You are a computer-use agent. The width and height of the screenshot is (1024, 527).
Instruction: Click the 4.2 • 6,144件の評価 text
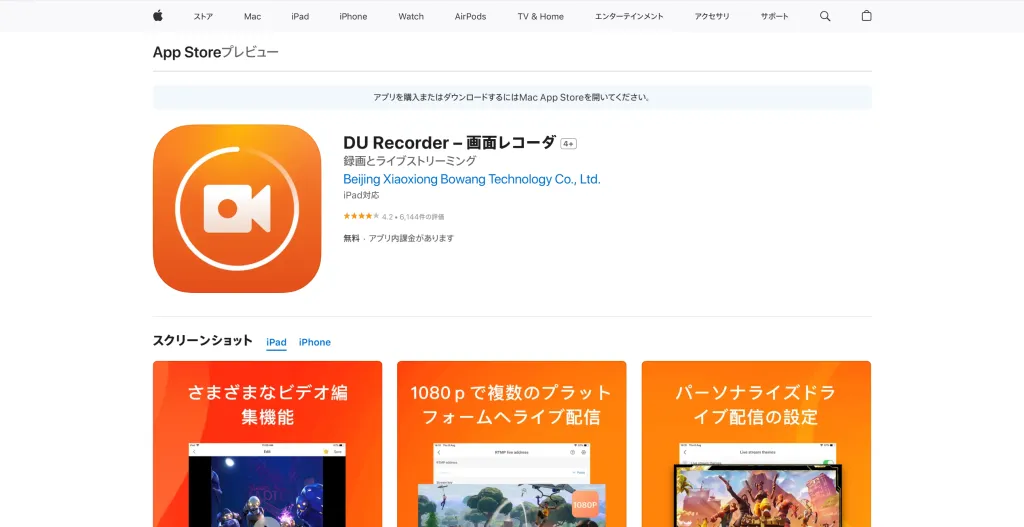413,217
